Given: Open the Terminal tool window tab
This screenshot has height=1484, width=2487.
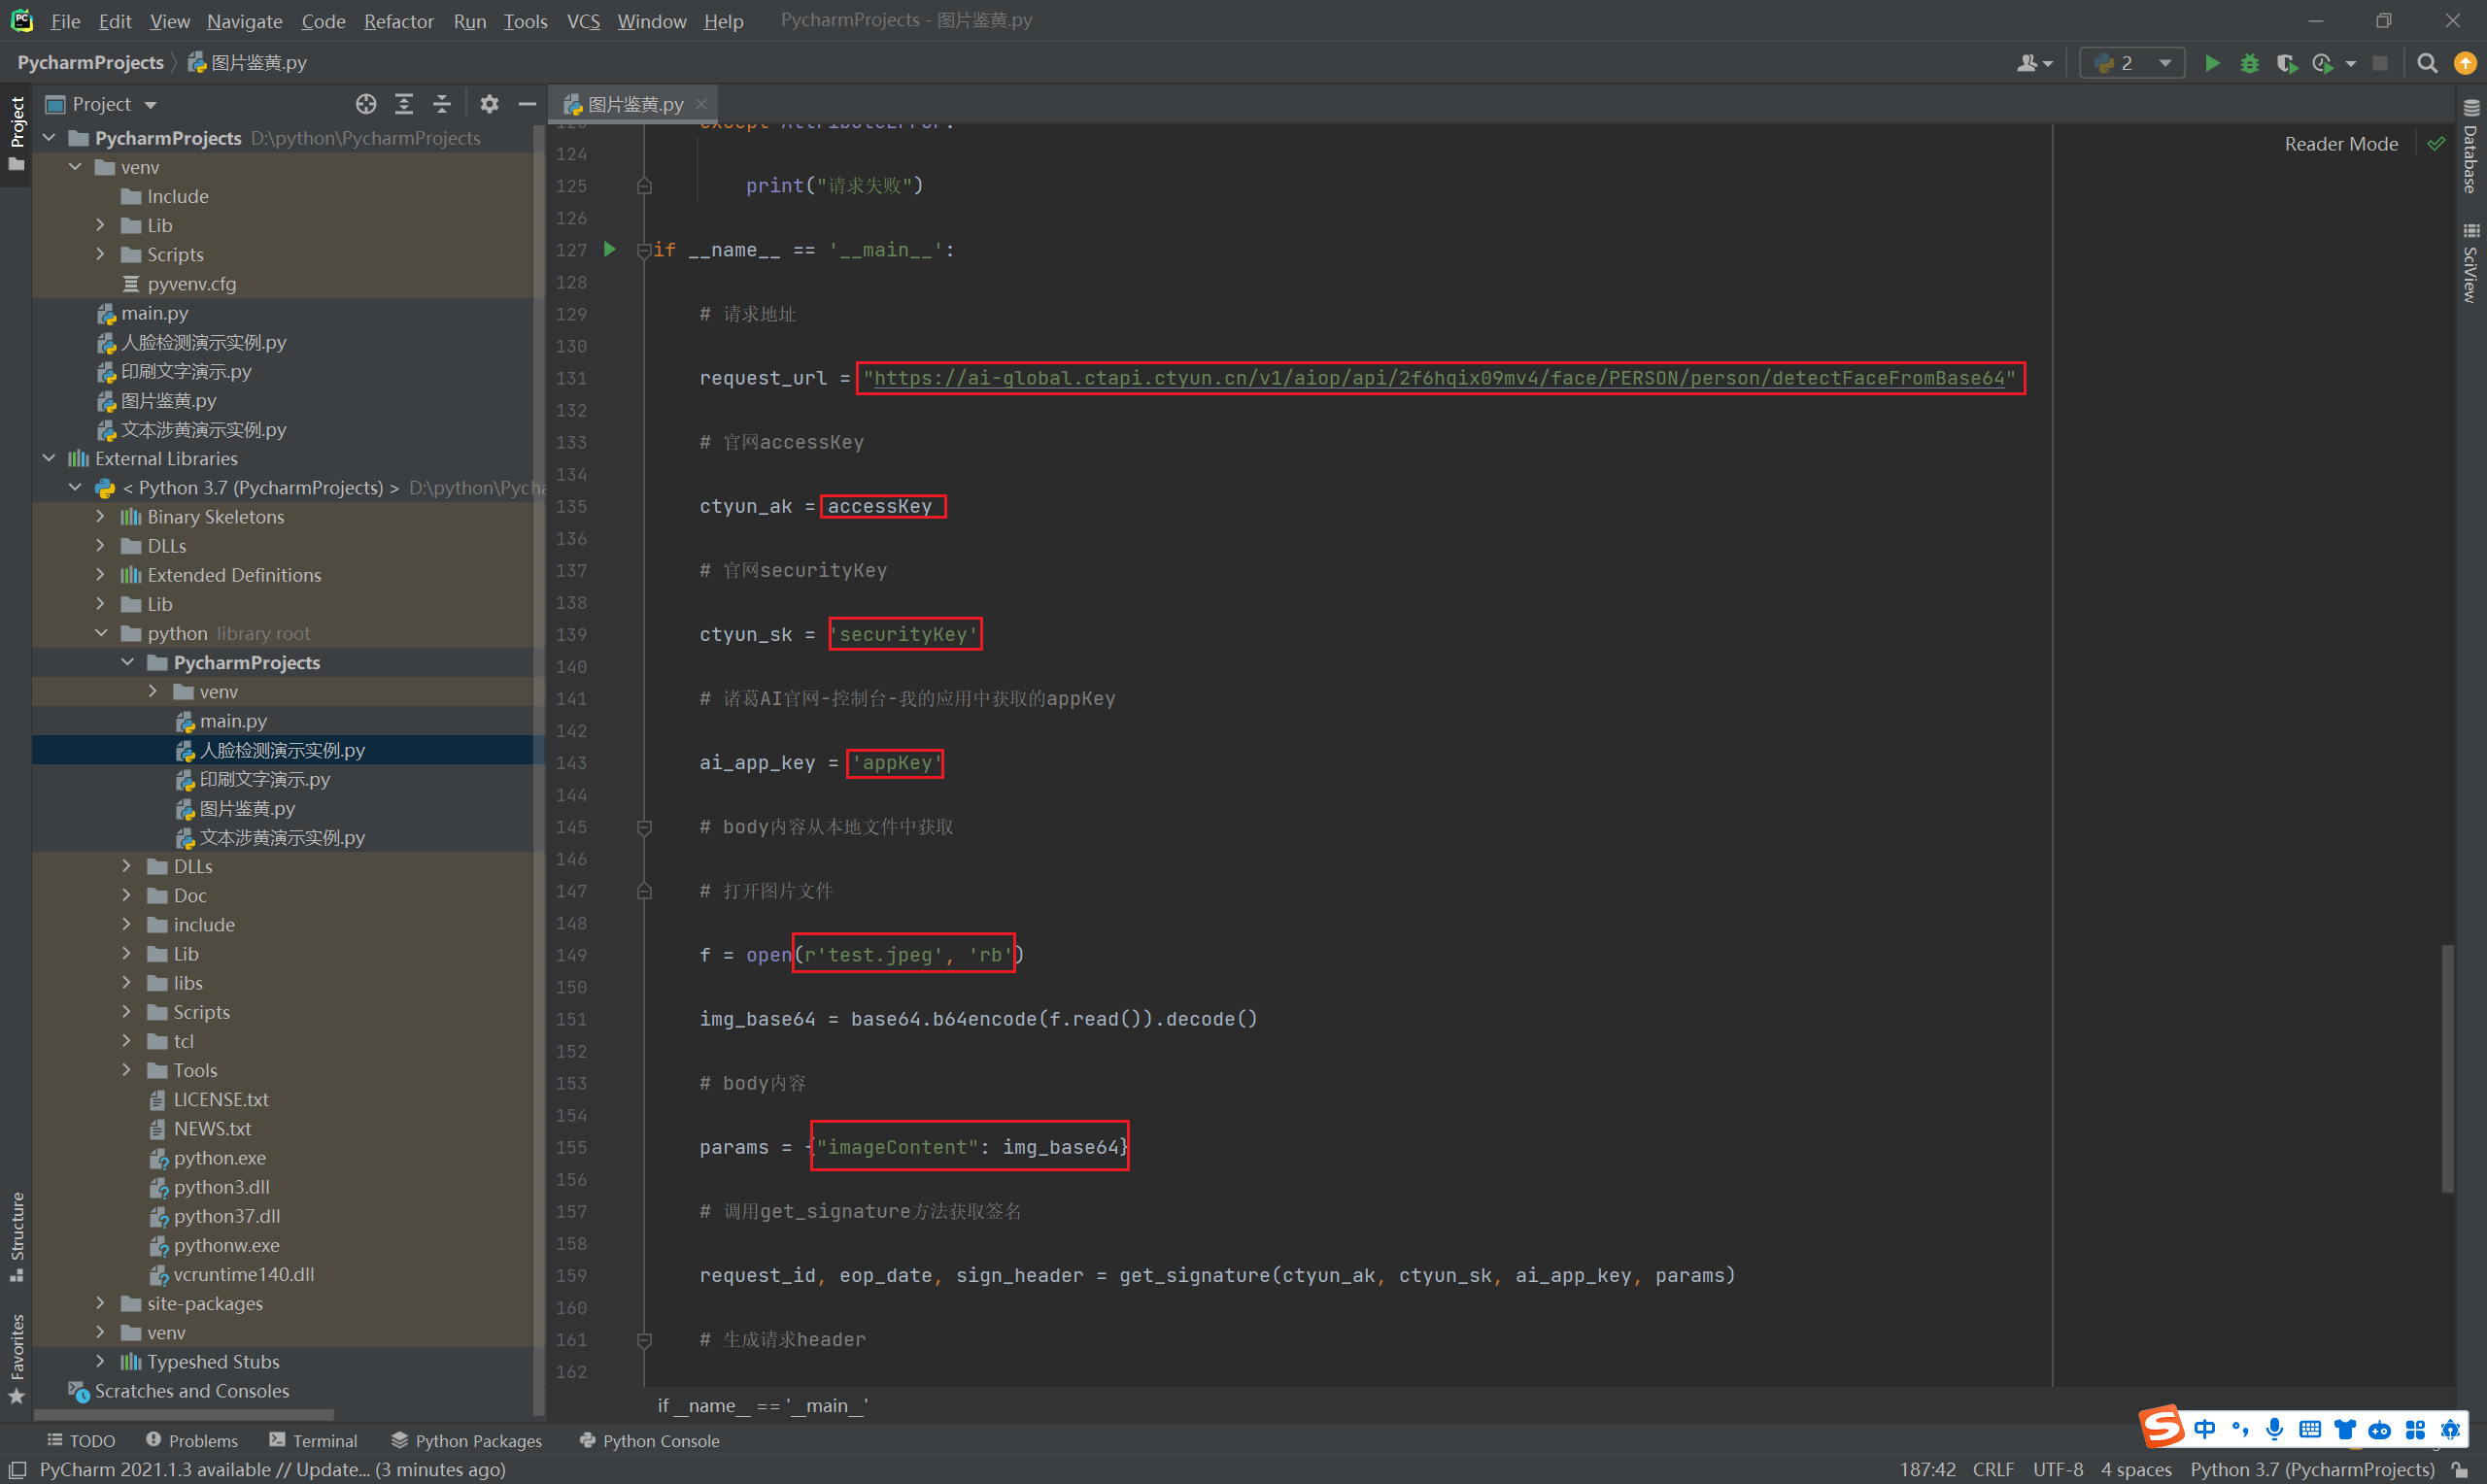Looking at the screenshot, I should [x=313, y=1440].
